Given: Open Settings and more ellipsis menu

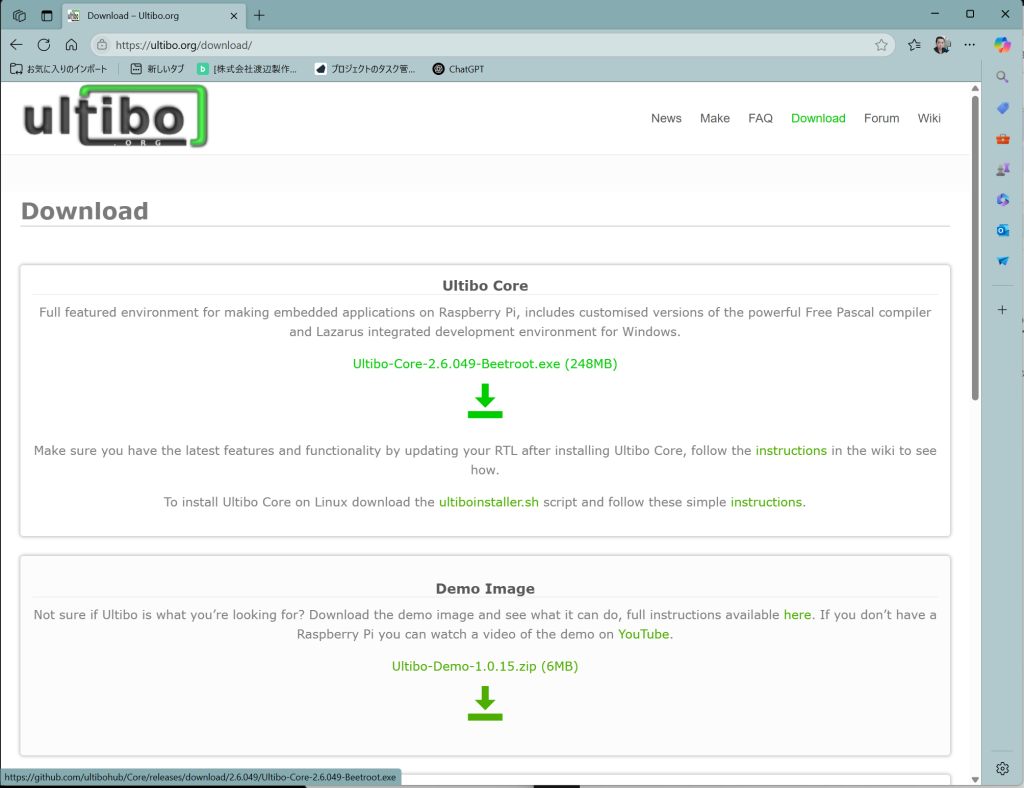Looking at the screenshot, I should pyautogui.click(x=970, y=45).
